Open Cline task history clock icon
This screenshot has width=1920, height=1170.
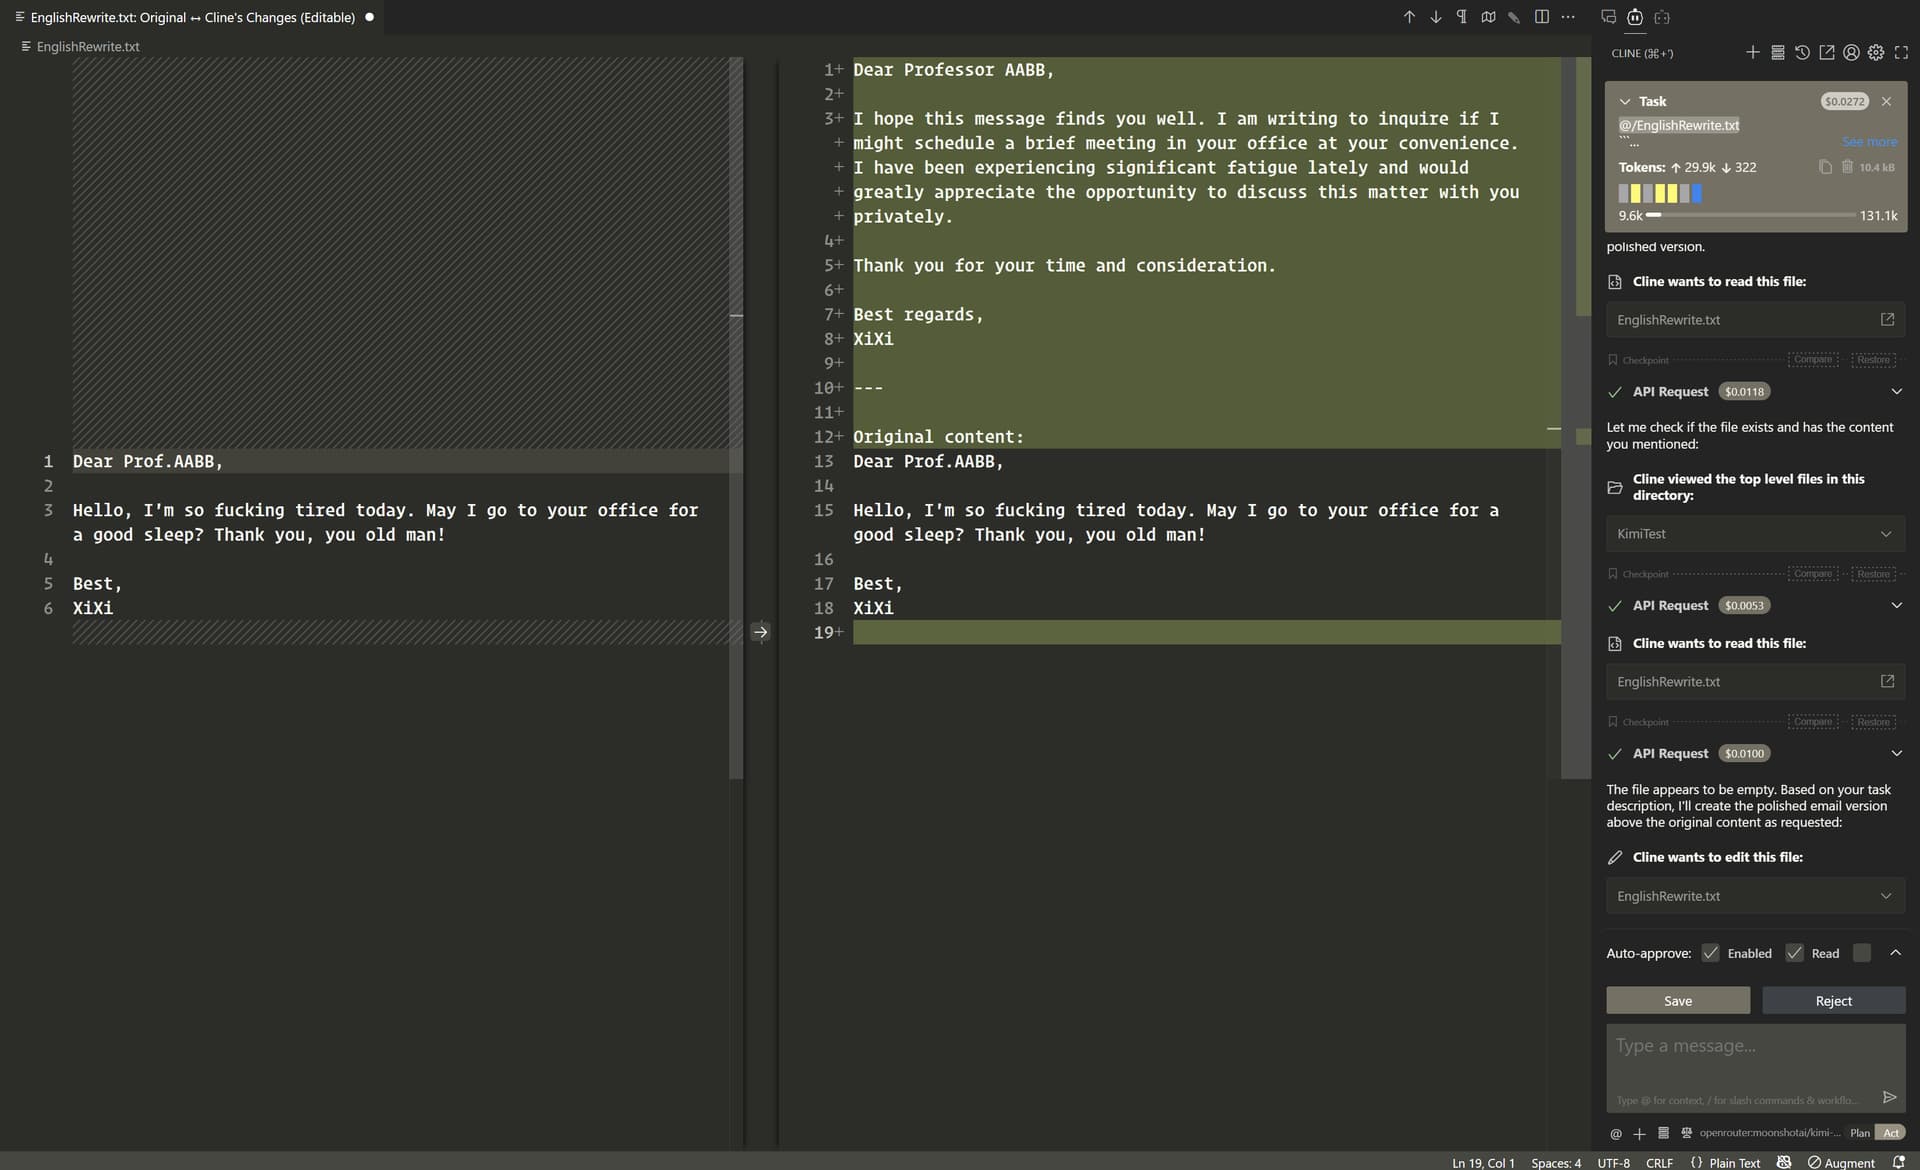point(1802,52)
